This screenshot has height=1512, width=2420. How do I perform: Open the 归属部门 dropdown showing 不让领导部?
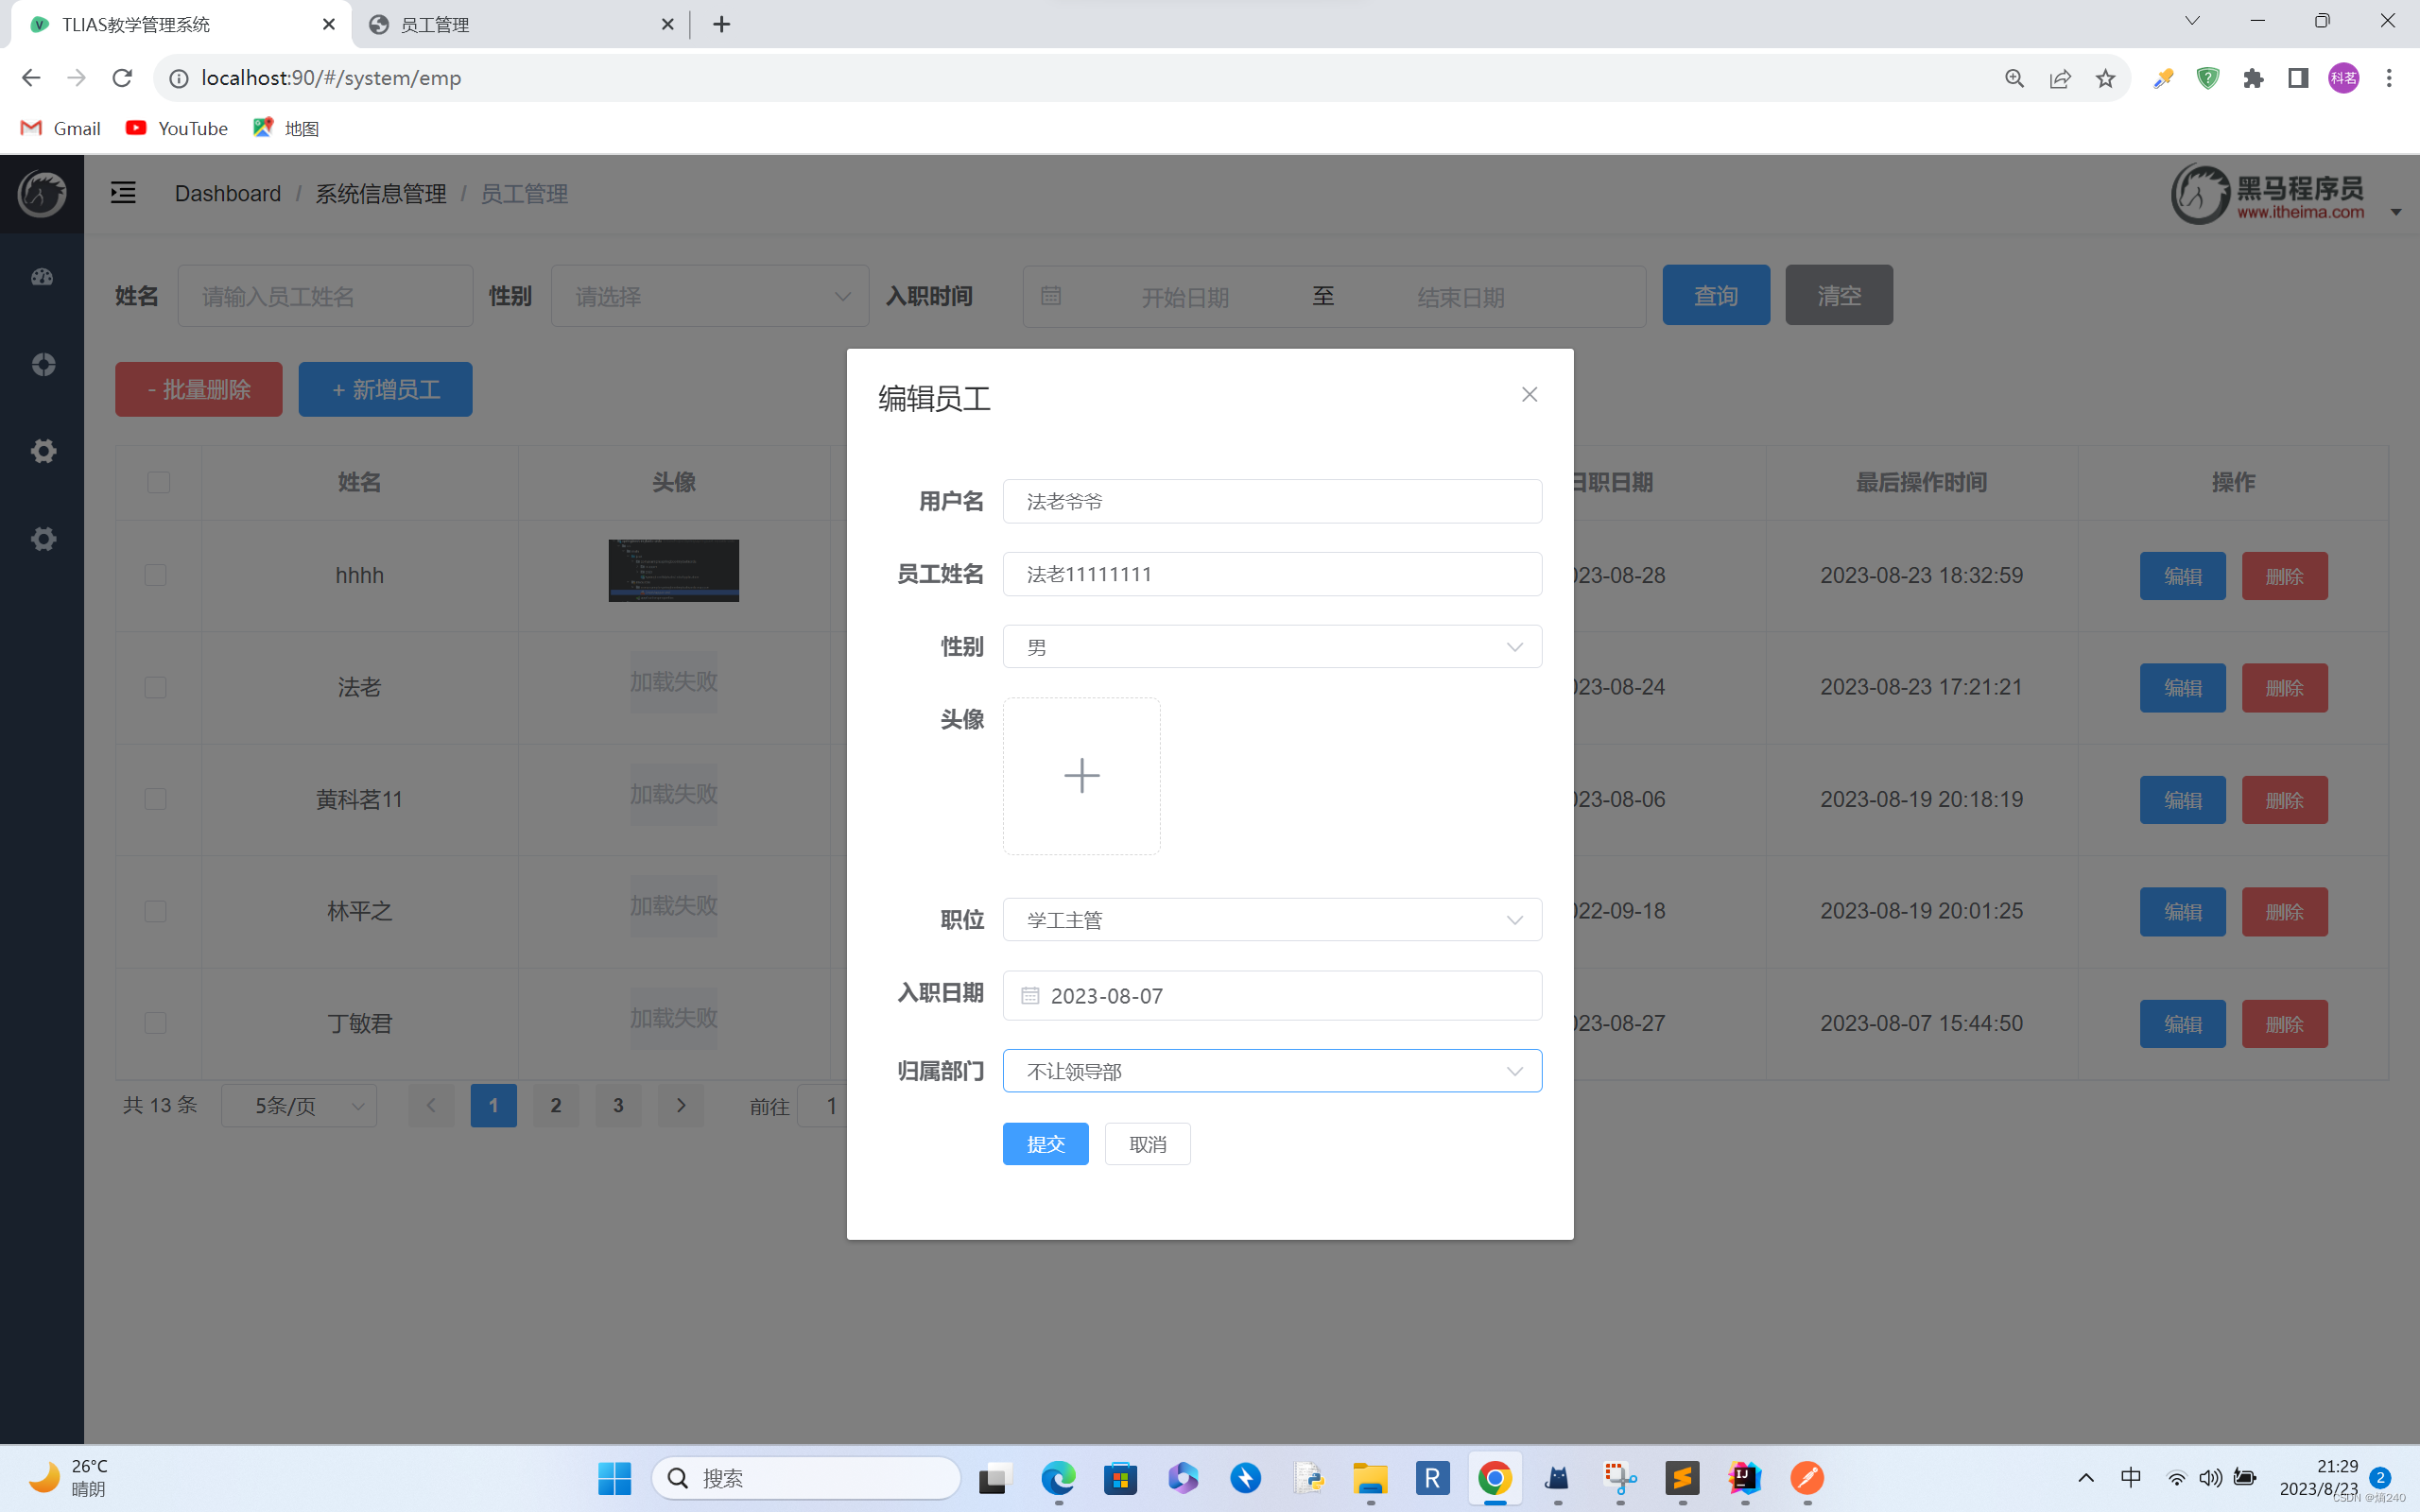[x=1271, y=1071]
